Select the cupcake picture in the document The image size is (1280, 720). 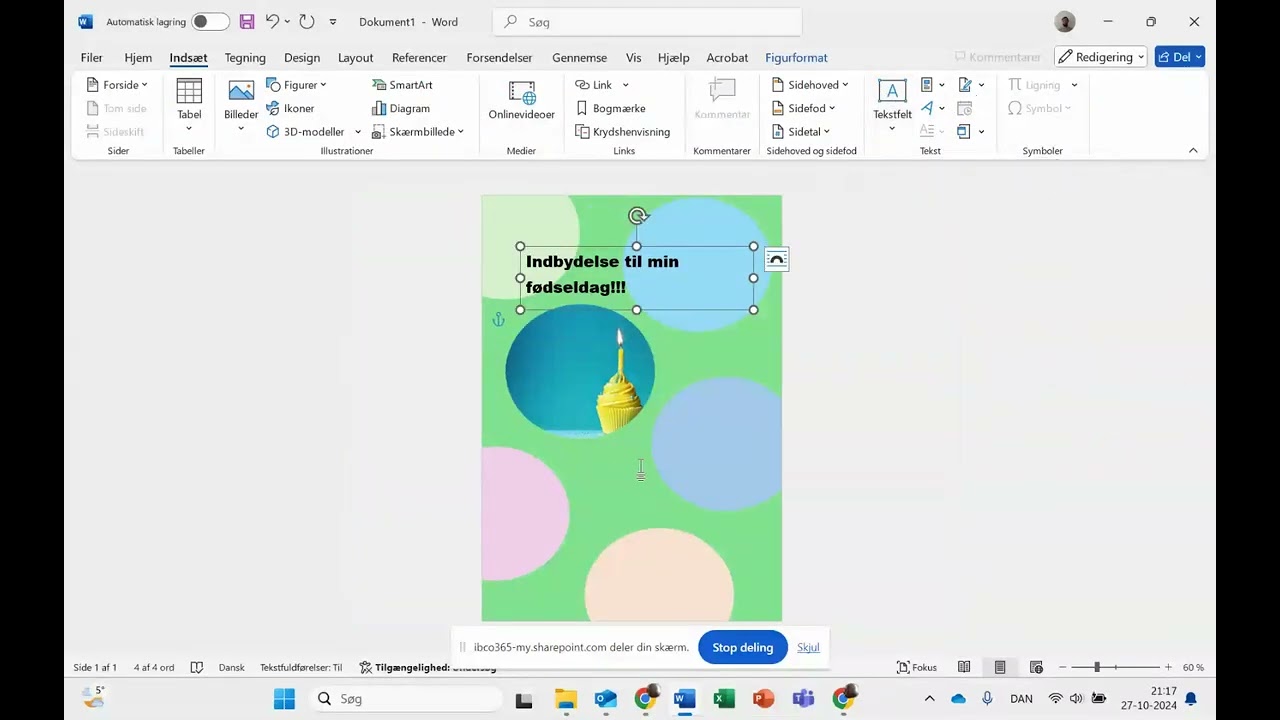pos(580,372)
